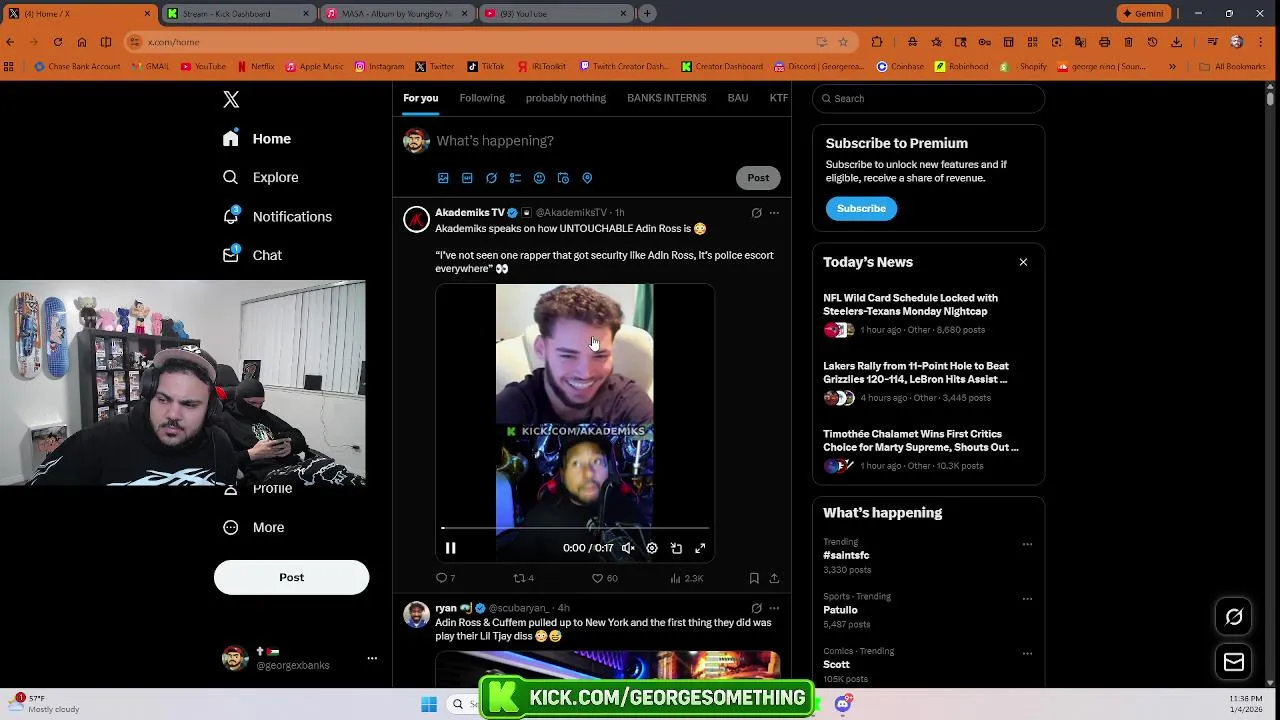Click the blue Subscribe button
The height and width of the screenshot is (720, 1280).
pyautogui.click(x=861, y=208)
